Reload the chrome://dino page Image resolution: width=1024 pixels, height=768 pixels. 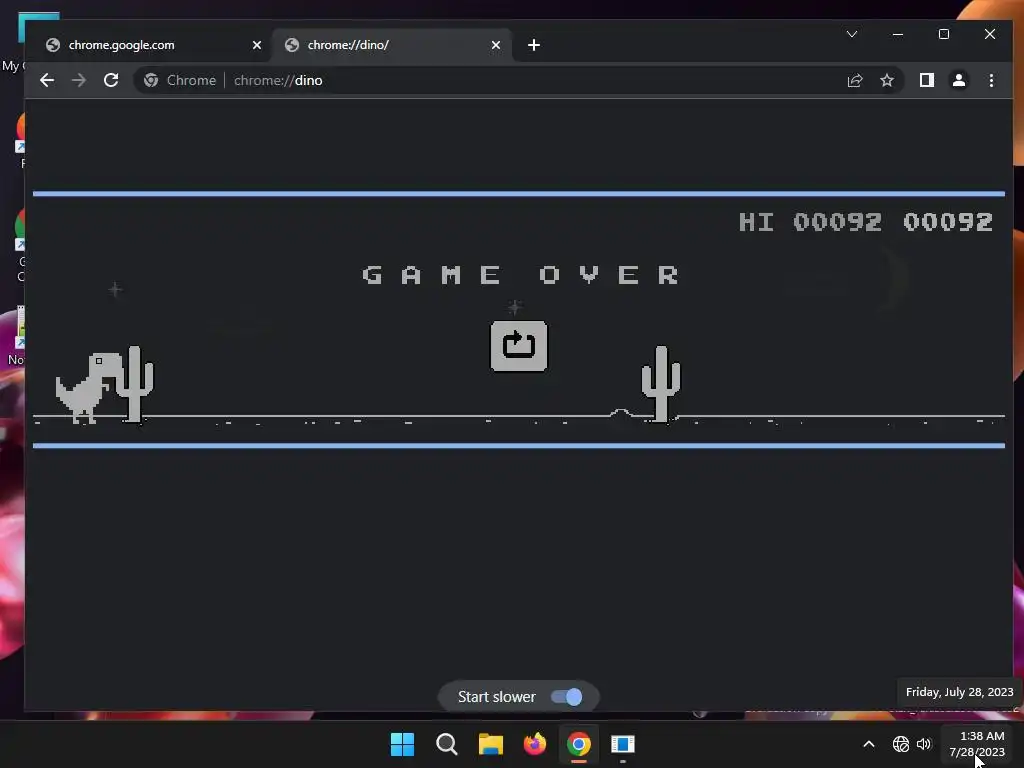111,80
